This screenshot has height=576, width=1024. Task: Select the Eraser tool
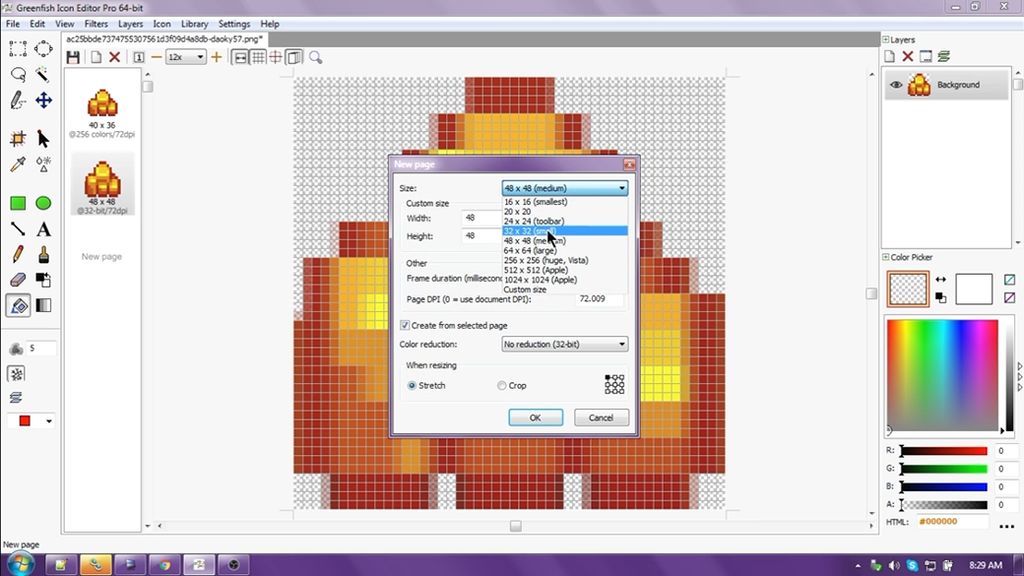pos(16,279)
